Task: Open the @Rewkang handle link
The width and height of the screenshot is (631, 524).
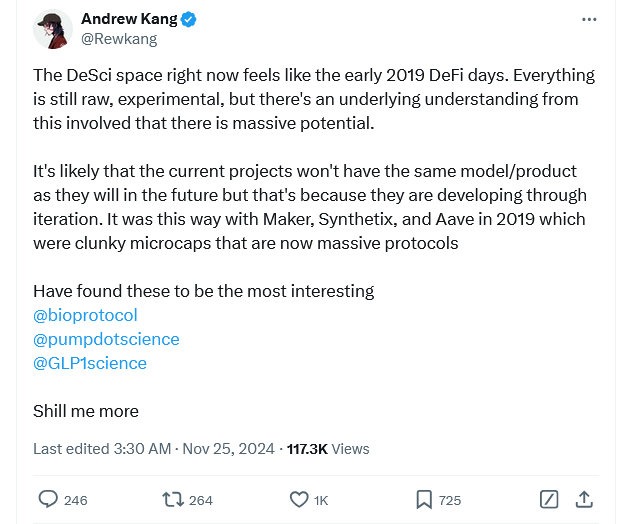Action: (x=119, y=39)
